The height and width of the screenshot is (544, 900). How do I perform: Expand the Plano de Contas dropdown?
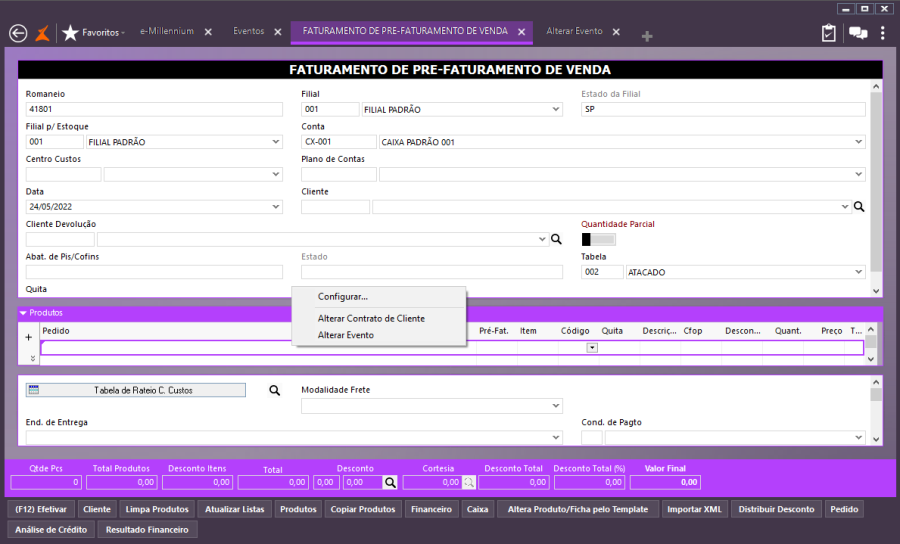[x=859, y=174]
